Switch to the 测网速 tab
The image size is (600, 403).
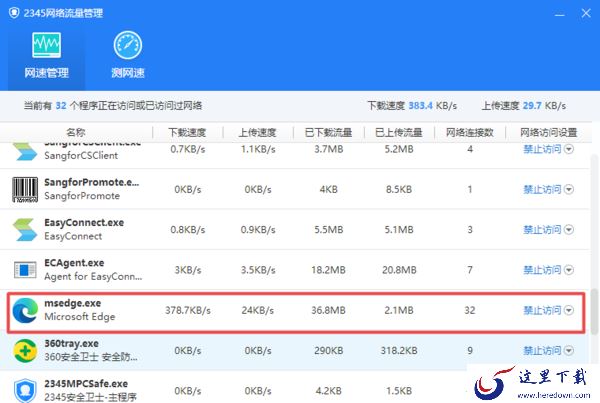128,56
